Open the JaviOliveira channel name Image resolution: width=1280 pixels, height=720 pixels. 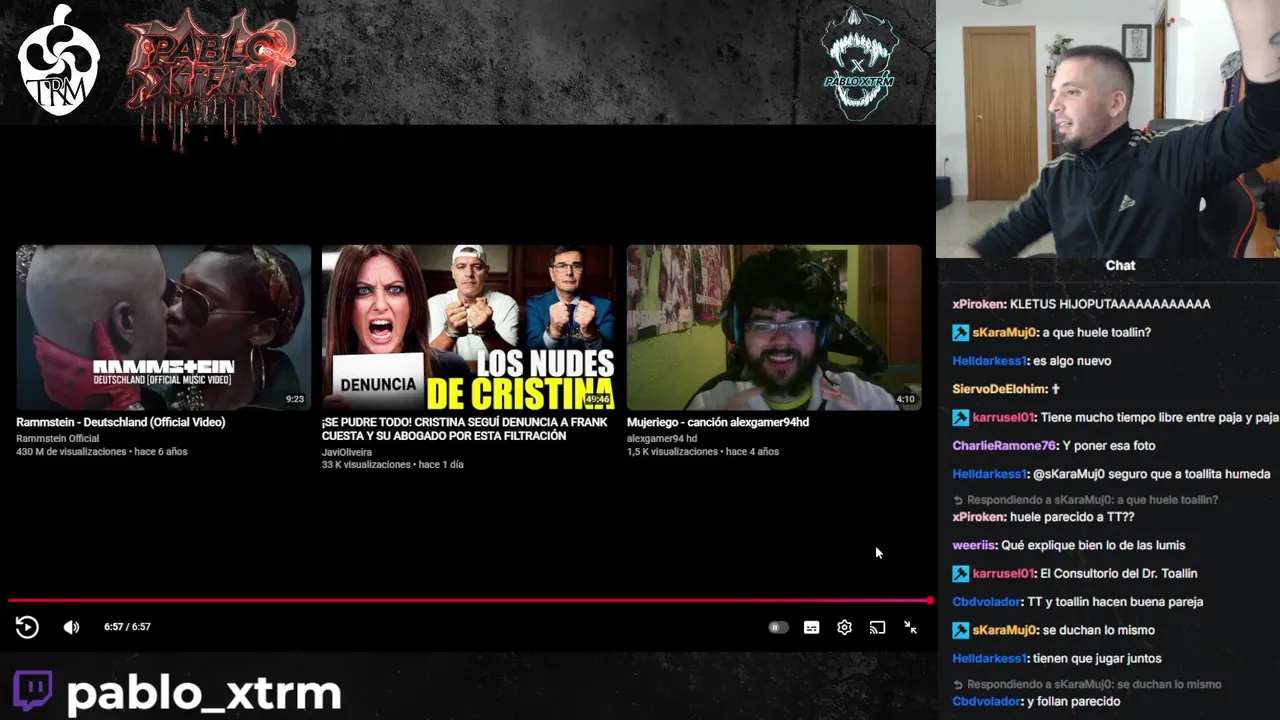(346, 452)
